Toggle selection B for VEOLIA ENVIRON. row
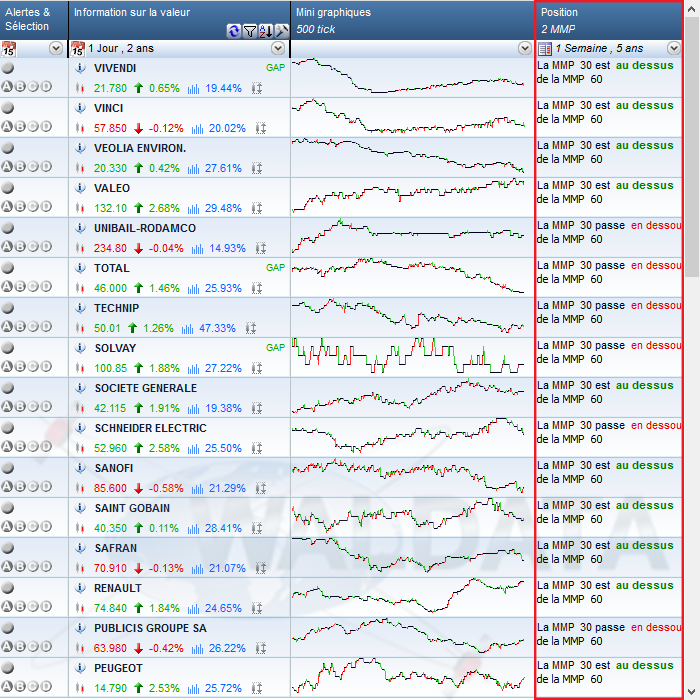Image resolution: width=700 pixels, height=700 pixels. (20, 167)
